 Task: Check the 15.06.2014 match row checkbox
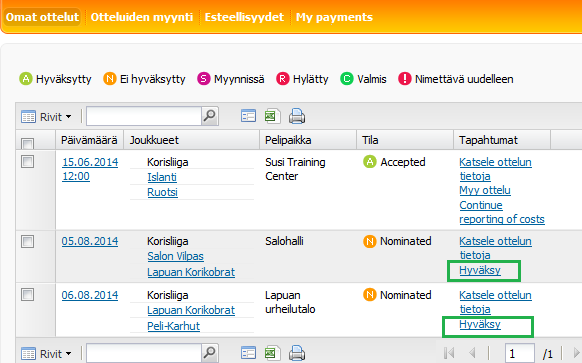click(x=27, y=162)
